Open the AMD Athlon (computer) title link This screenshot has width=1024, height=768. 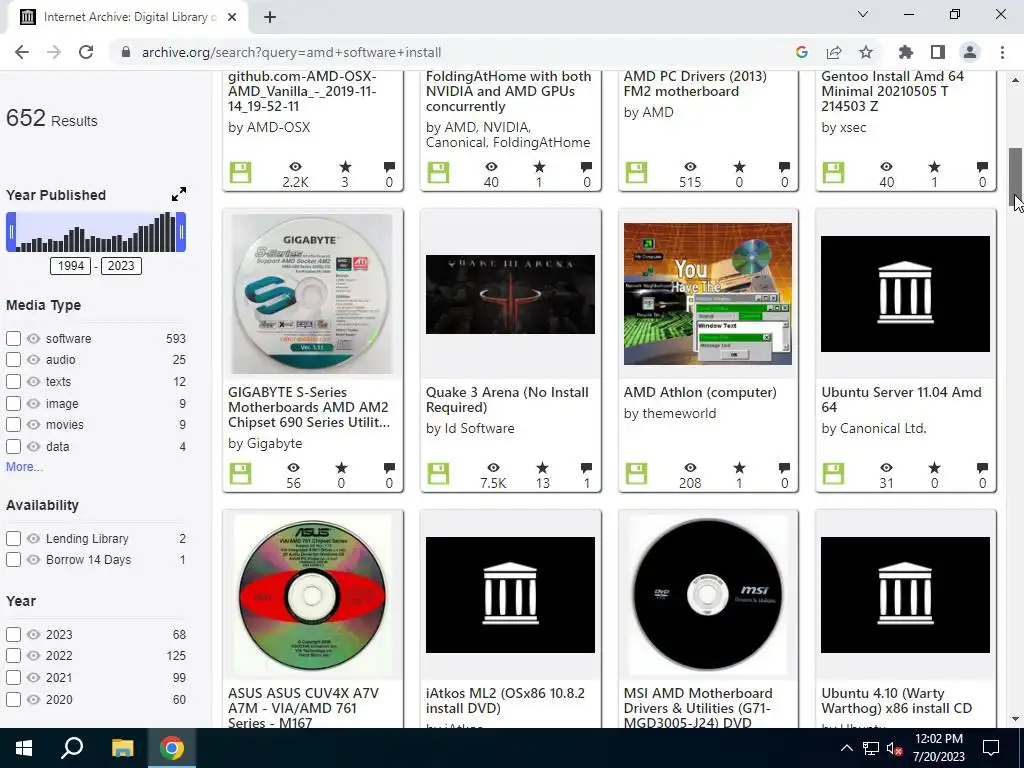[699, 392]
